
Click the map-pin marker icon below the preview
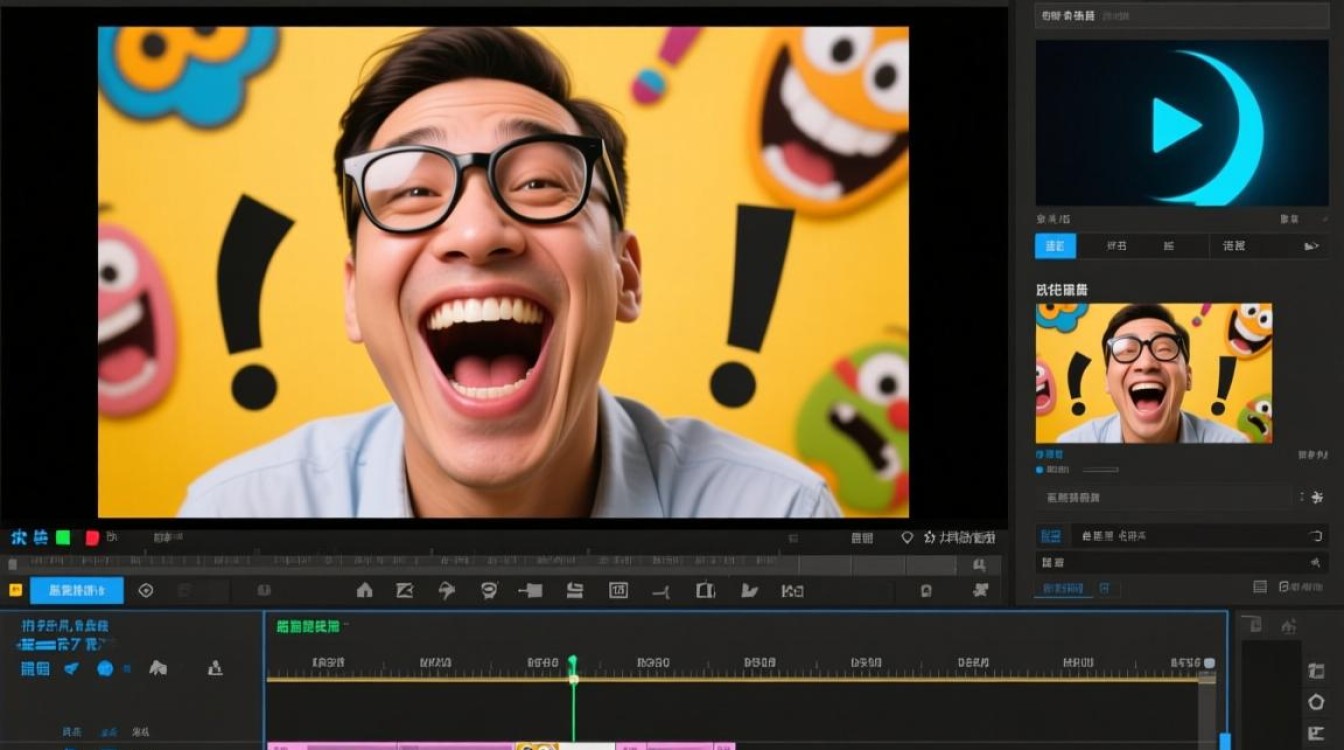click(907, 538)
